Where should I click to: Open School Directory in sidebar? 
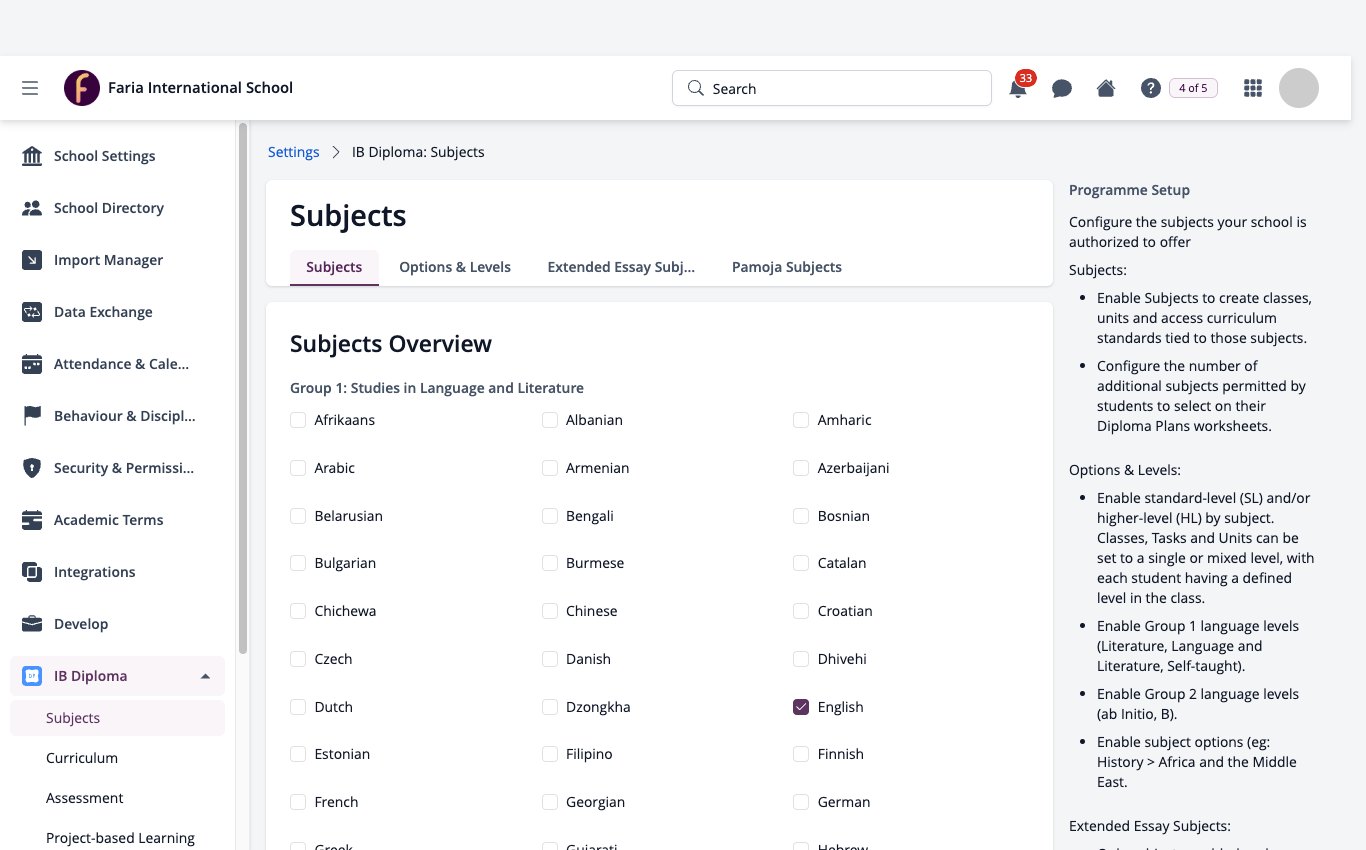[x=118, y=208]
